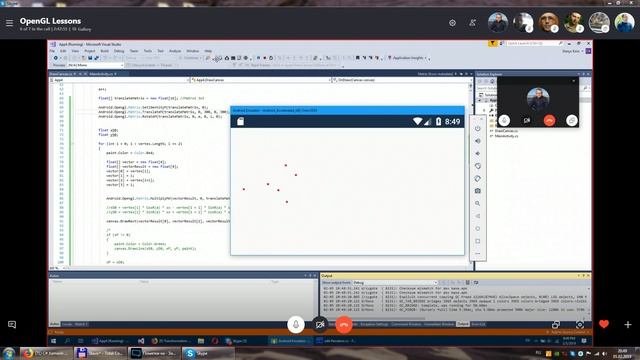Rotate the emulator right

478,178
